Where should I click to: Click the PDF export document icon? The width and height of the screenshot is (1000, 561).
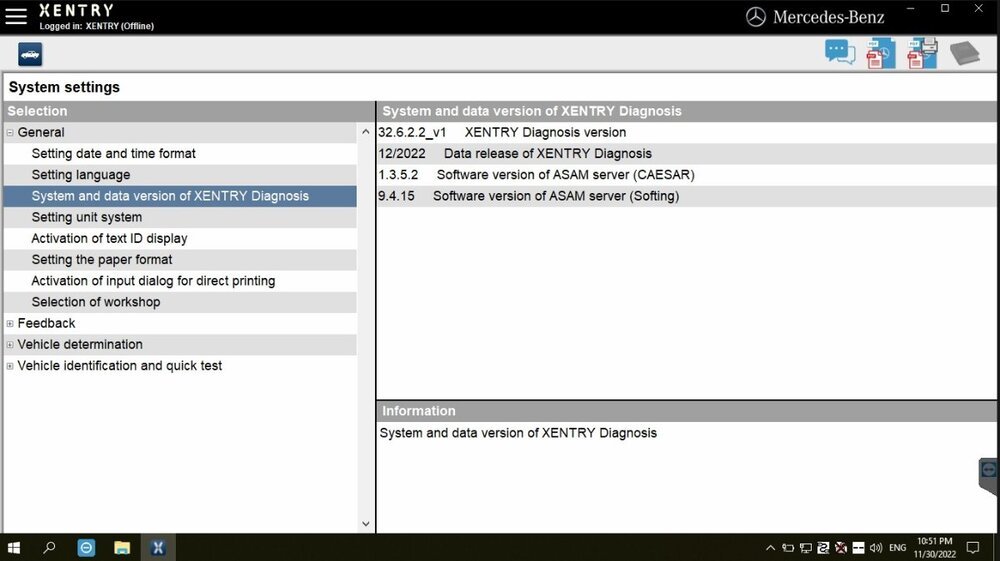[x=880, y=53]
